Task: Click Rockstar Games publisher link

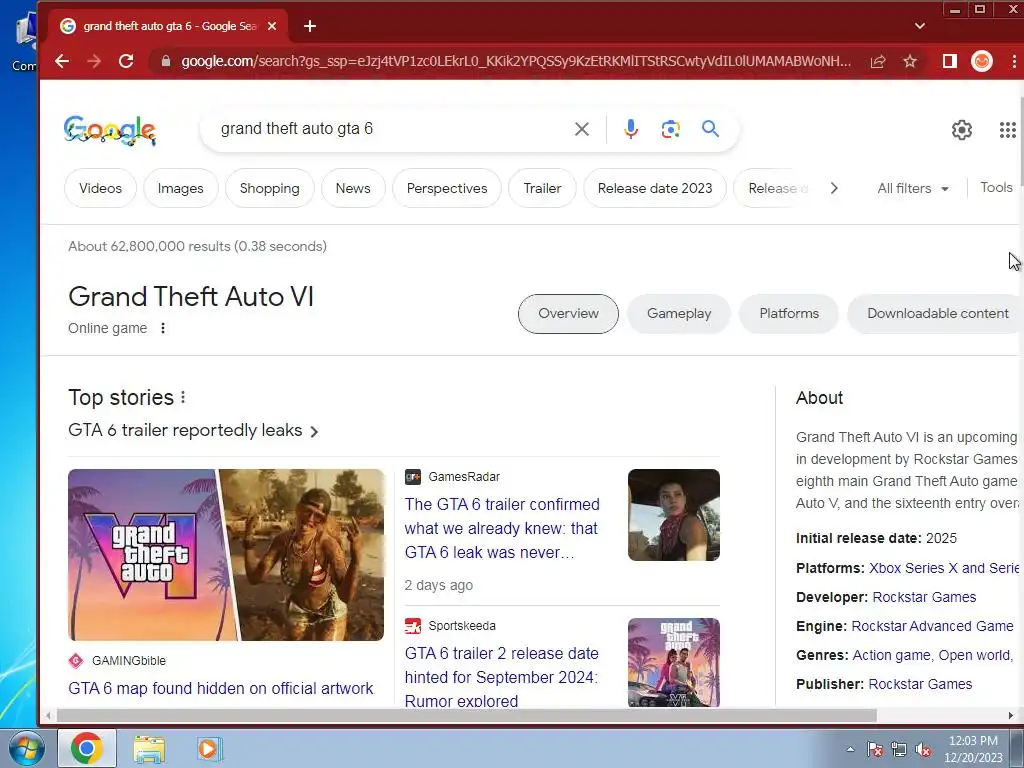Action: click(x=920, y=684)
